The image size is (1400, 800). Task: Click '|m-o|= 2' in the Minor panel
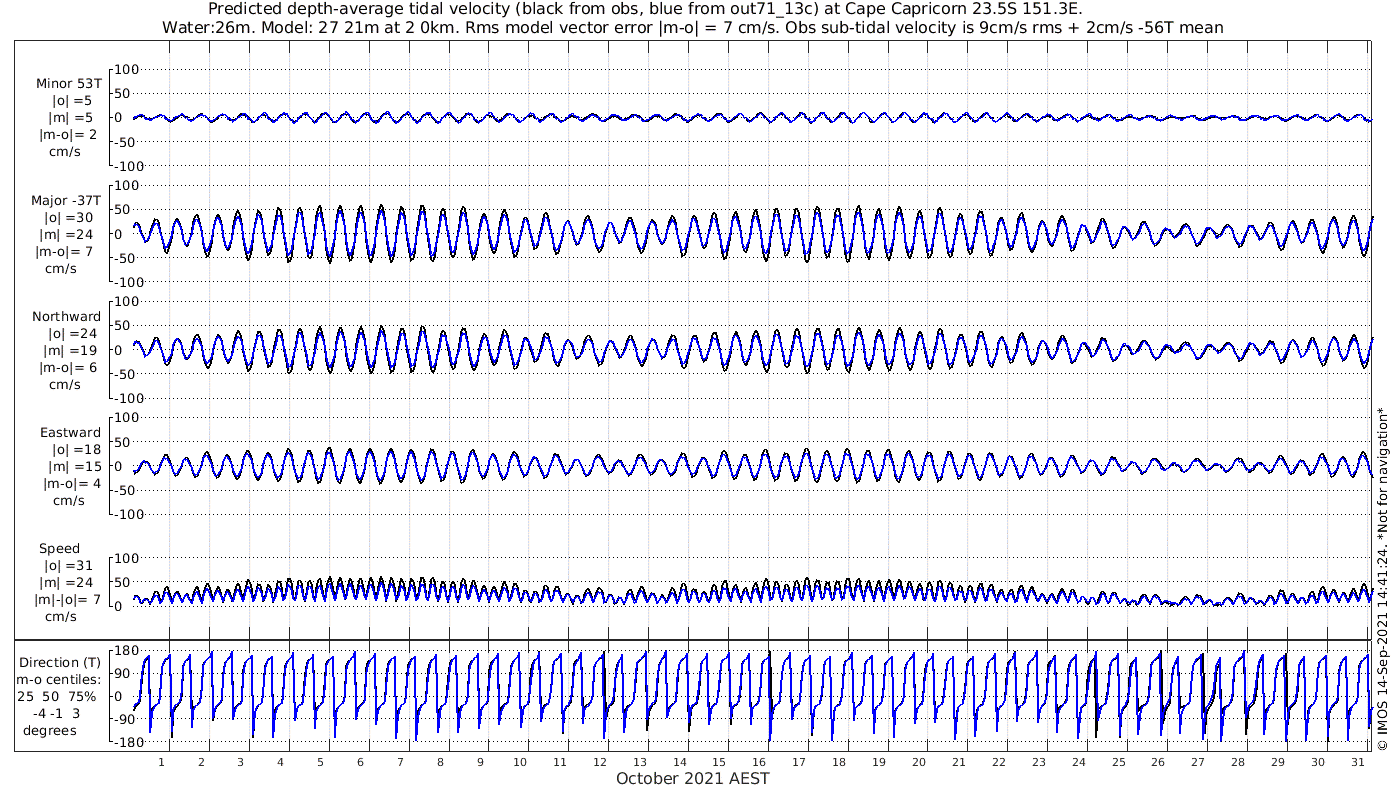pos(68,134)
